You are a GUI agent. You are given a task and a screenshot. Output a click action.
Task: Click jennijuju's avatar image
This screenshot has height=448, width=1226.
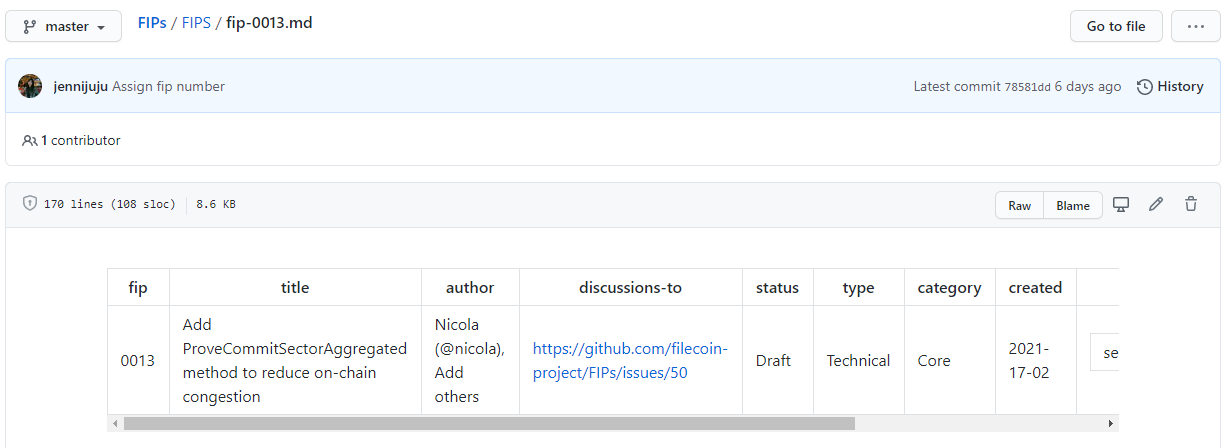[x=30, y=86]
